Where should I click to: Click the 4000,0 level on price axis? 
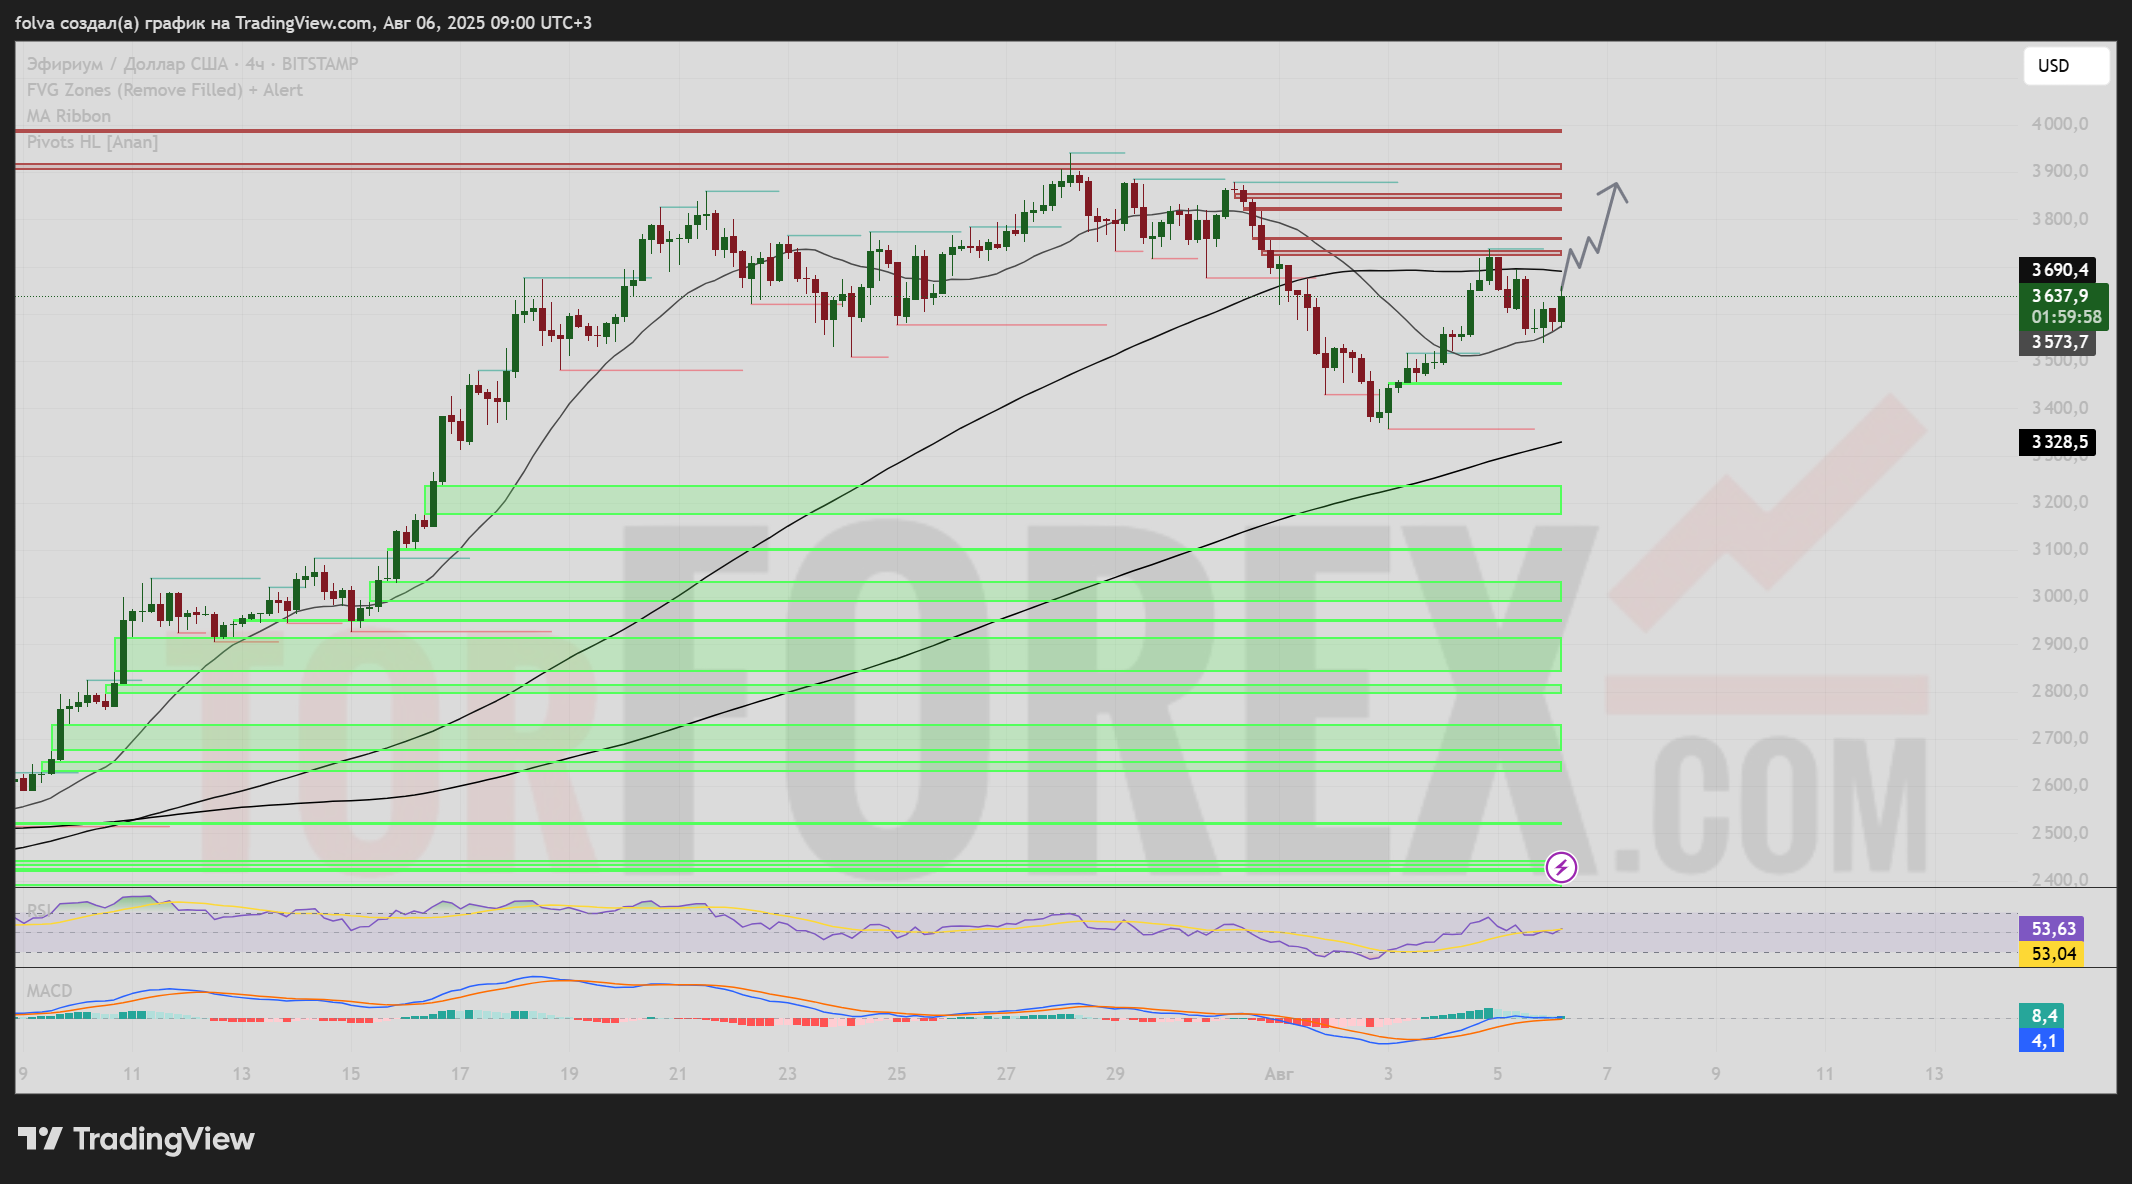click(x=2060, y=124)
